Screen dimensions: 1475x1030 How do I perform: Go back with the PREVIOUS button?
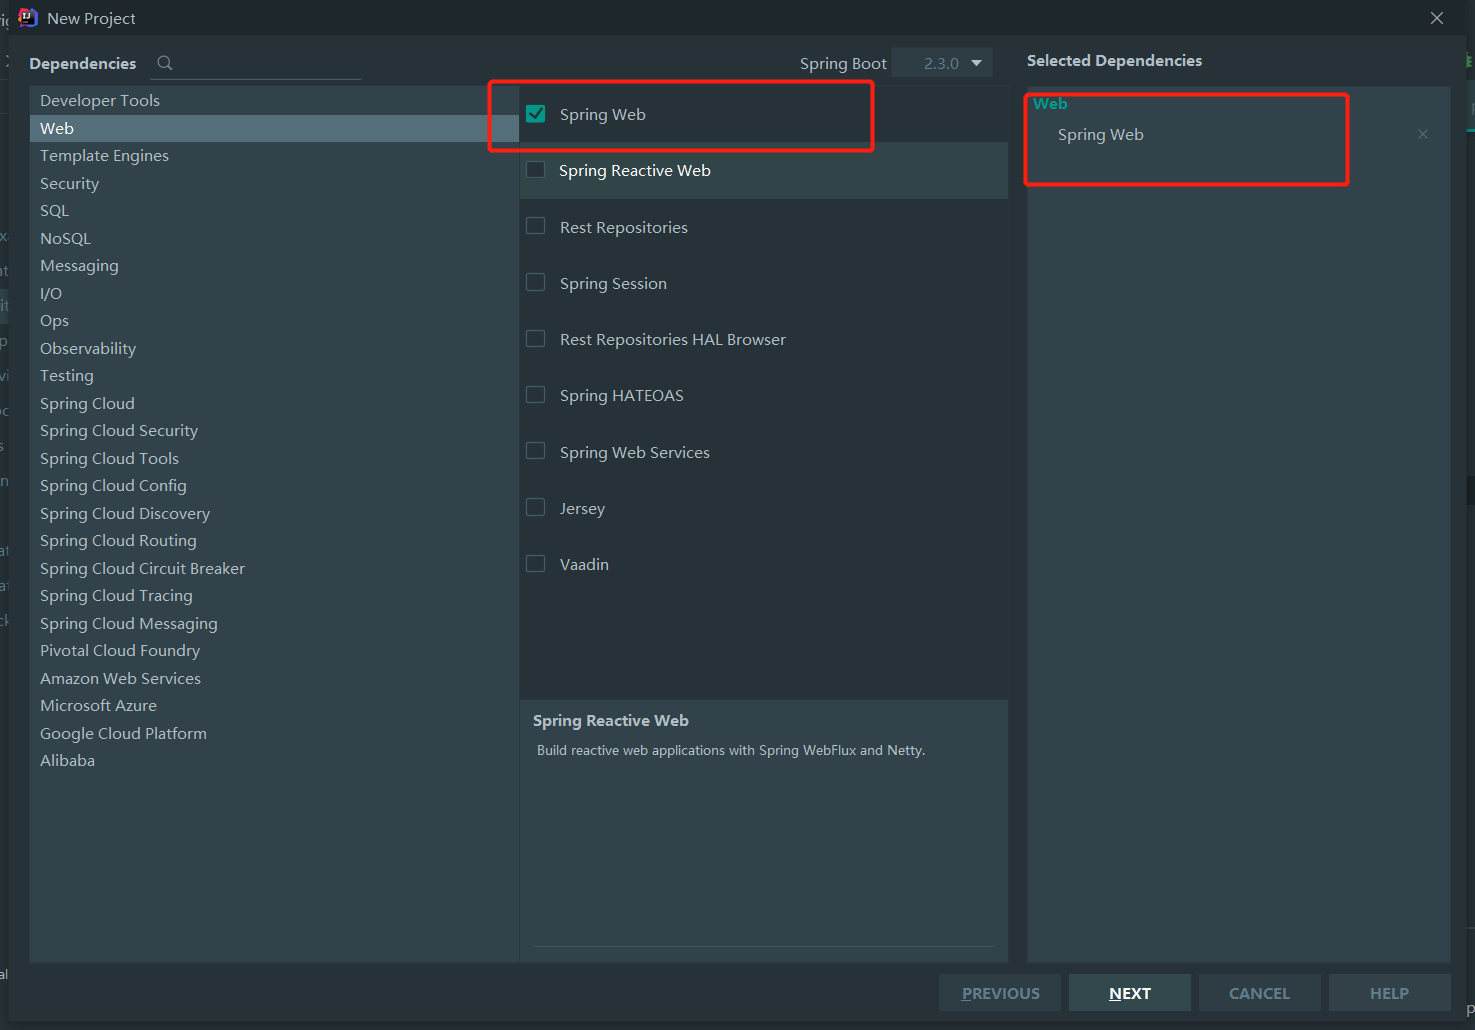point(1000,993)
